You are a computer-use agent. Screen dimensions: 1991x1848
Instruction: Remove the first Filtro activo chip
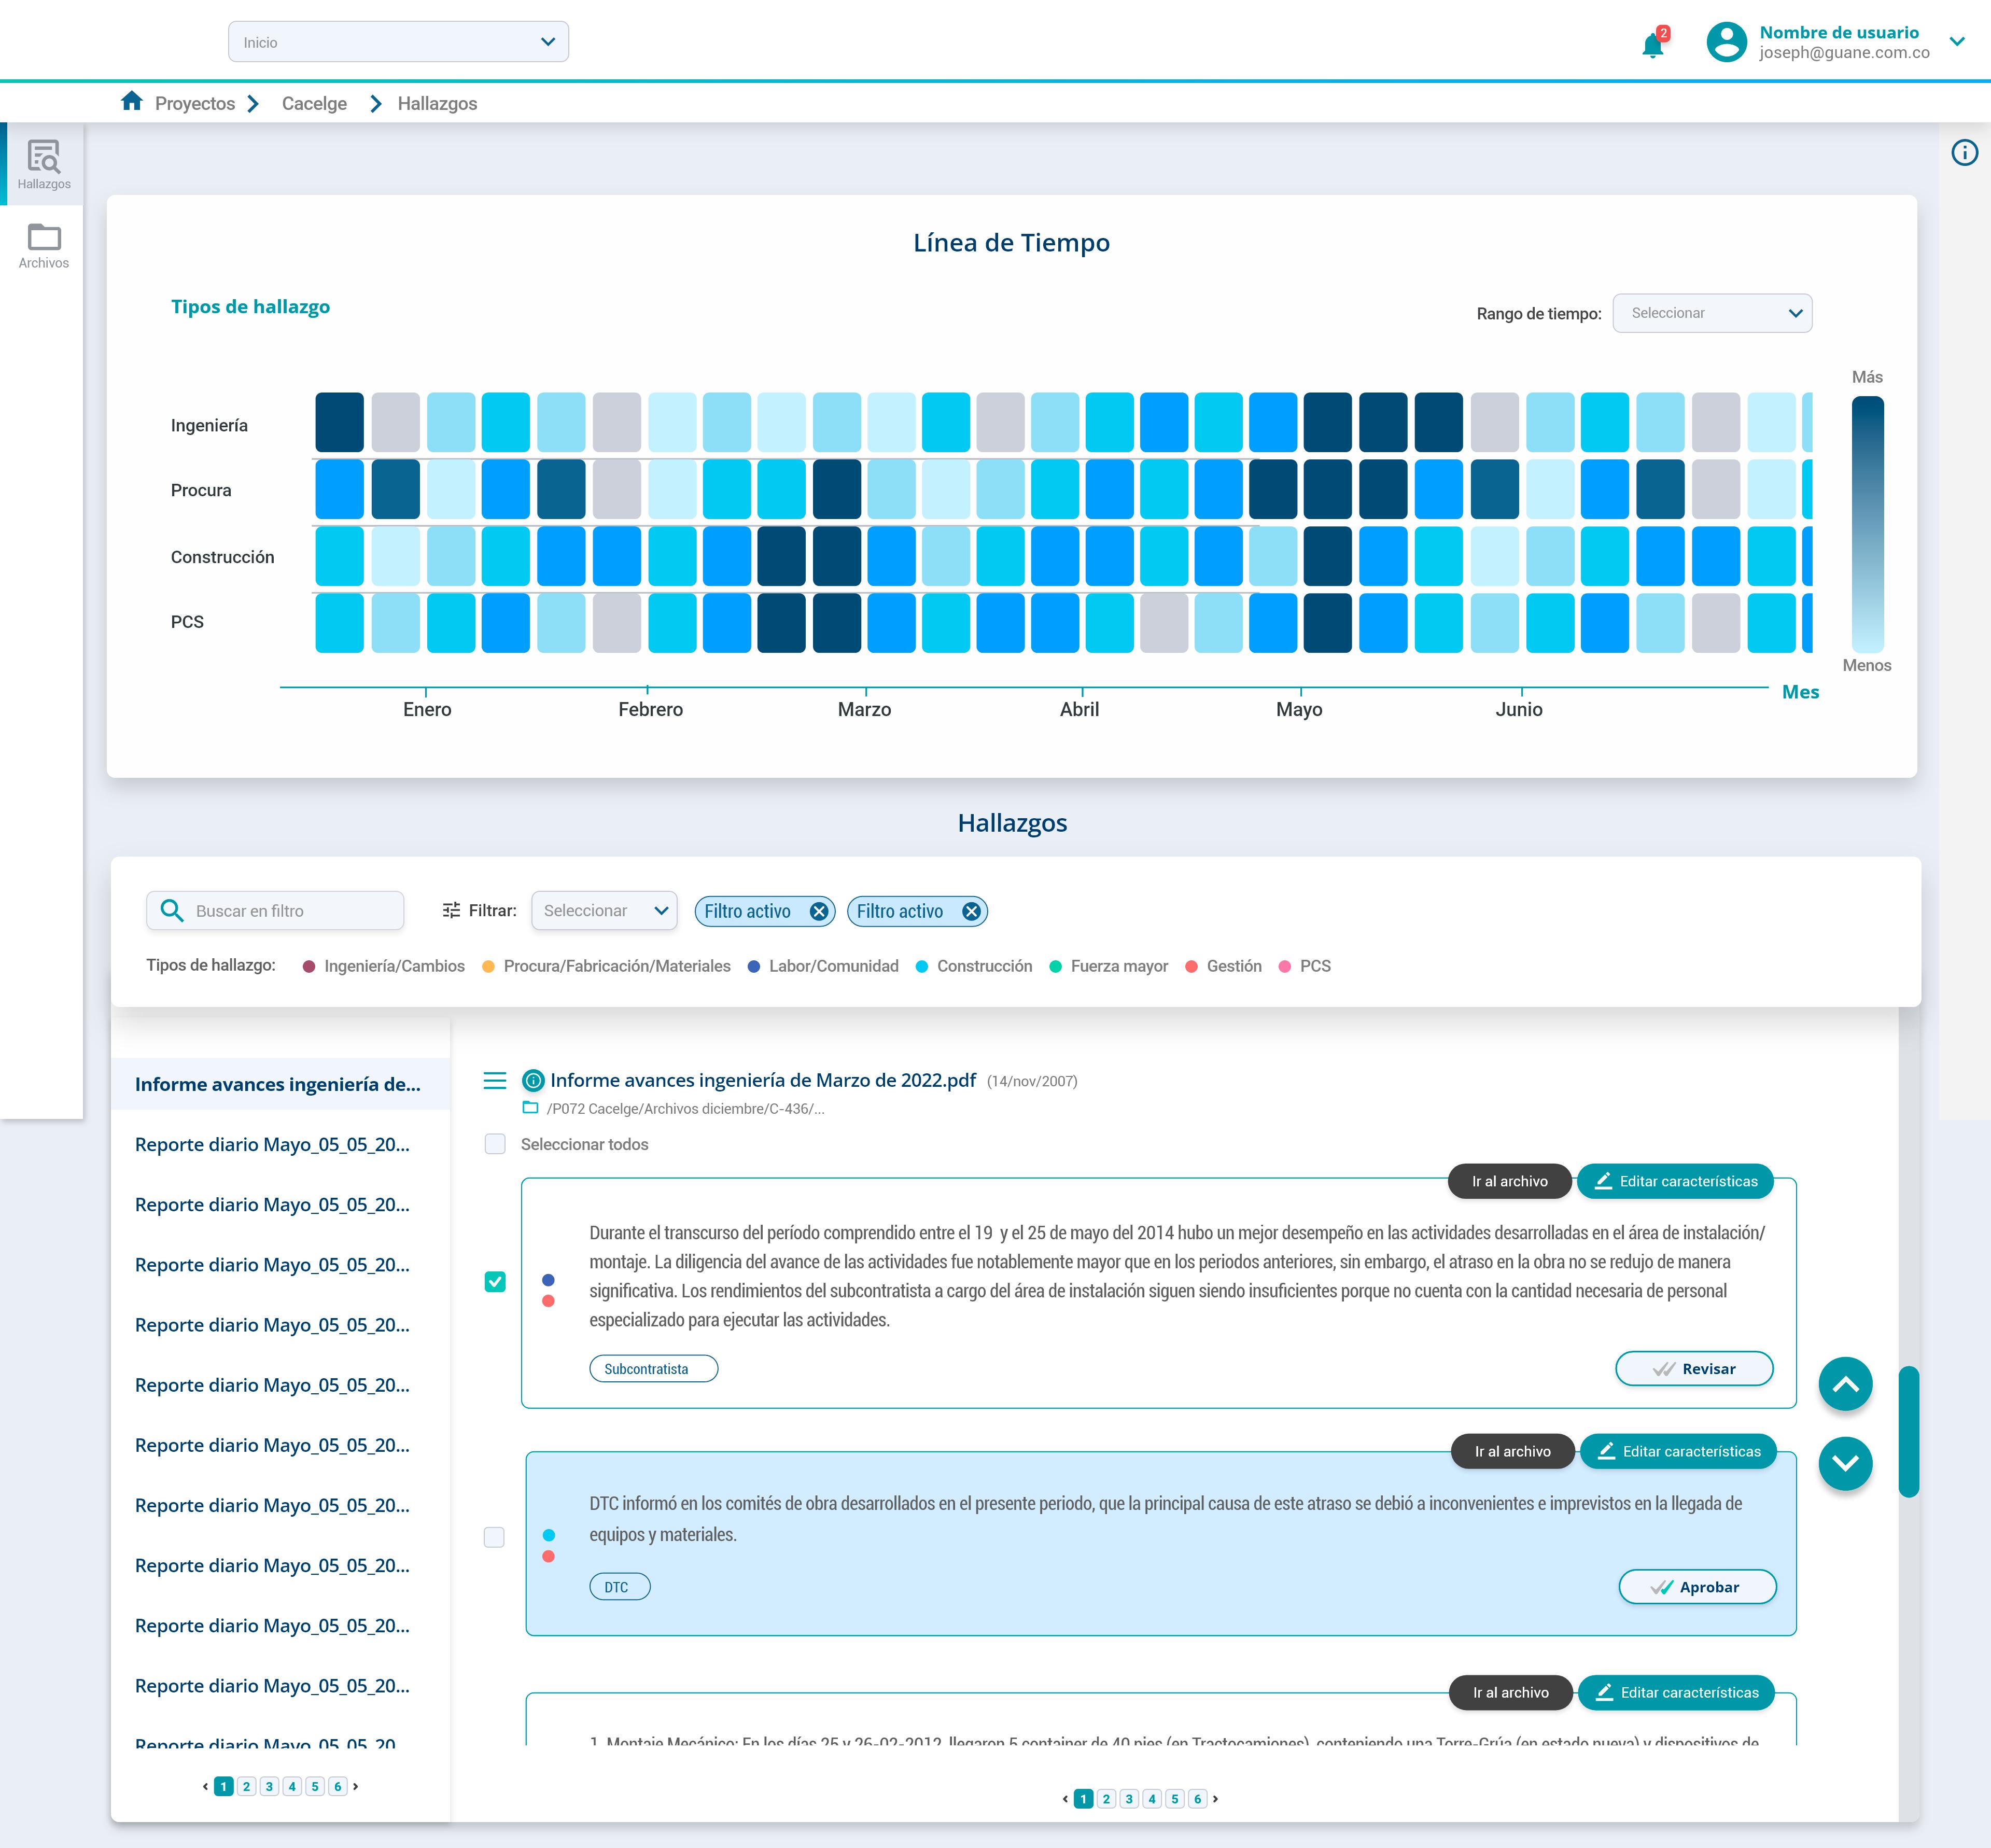tap(819, 911)
